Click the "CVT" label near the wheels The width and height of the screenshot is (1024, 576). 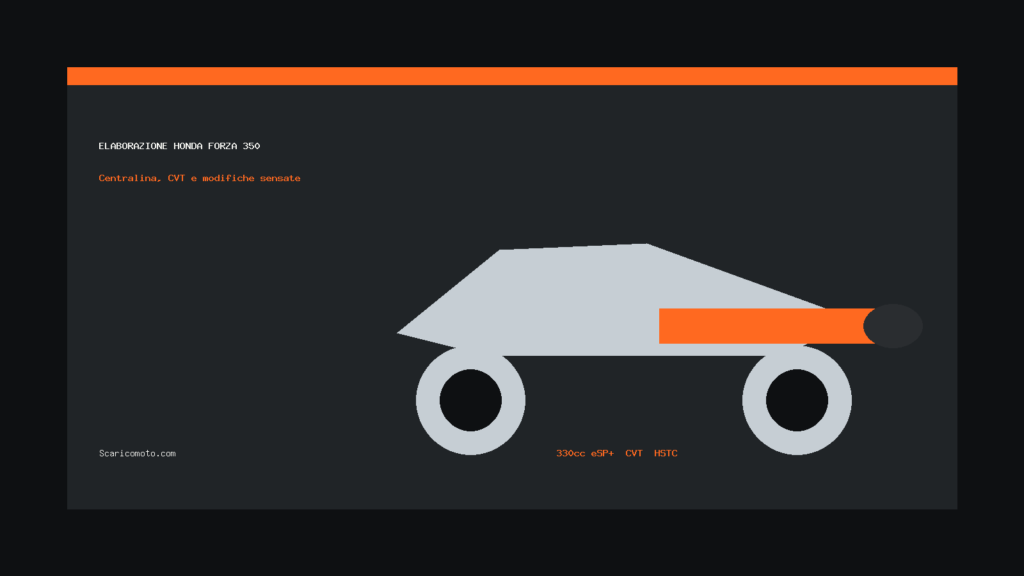point(633,453)
